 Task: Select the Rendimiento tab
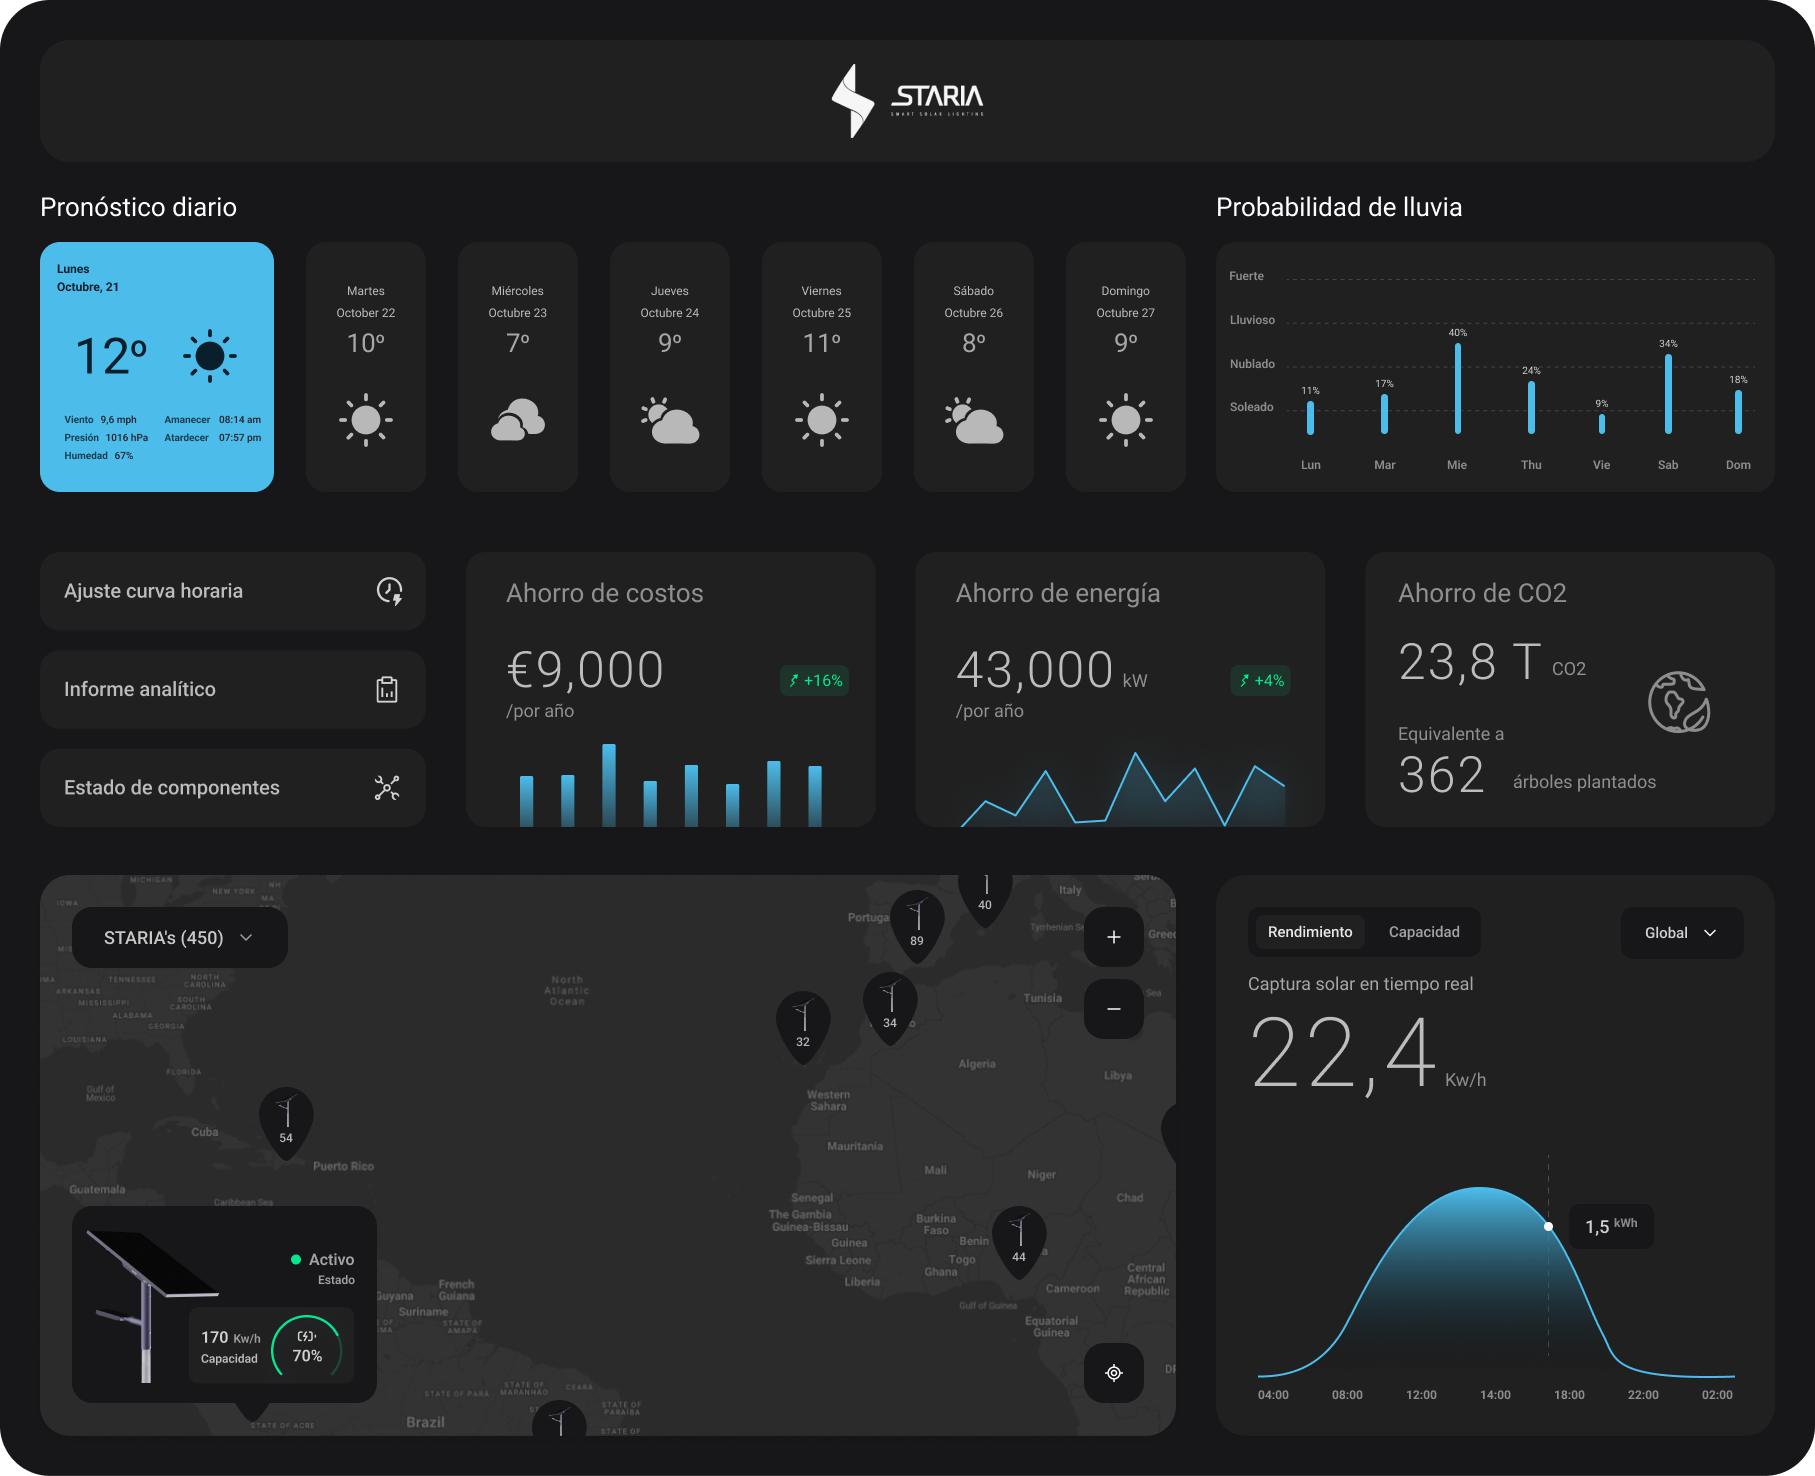point(1309,932)
